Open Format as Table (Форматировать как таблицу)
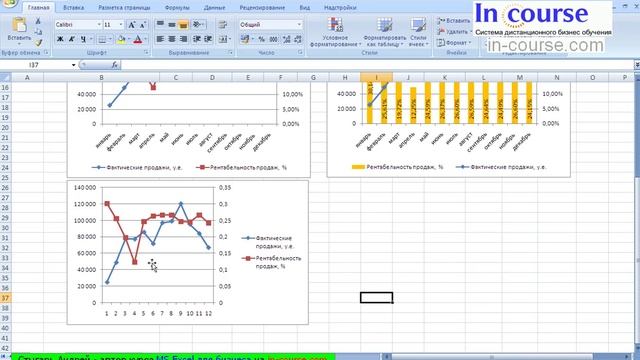640x360 pixels. coord(384,32)
